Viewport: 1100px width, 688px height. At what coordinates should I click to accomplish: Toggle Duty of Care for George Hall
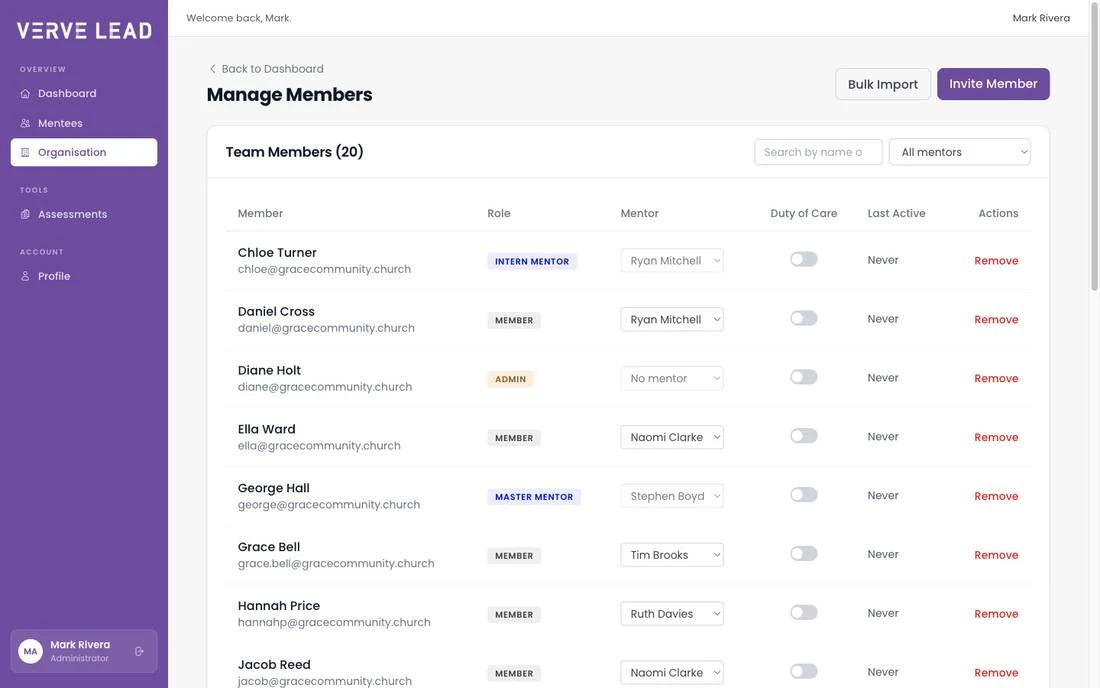click(803, 495)
